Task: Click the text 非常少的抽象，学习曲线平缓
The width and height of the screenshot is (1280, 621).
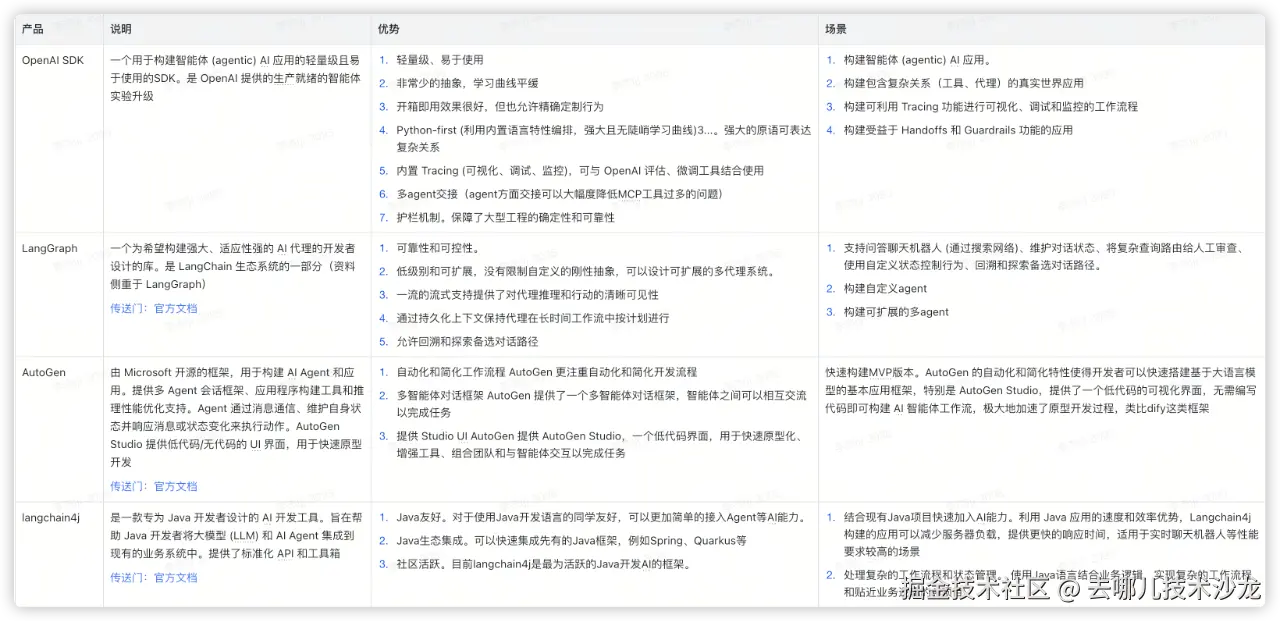Action: [467, 83]
